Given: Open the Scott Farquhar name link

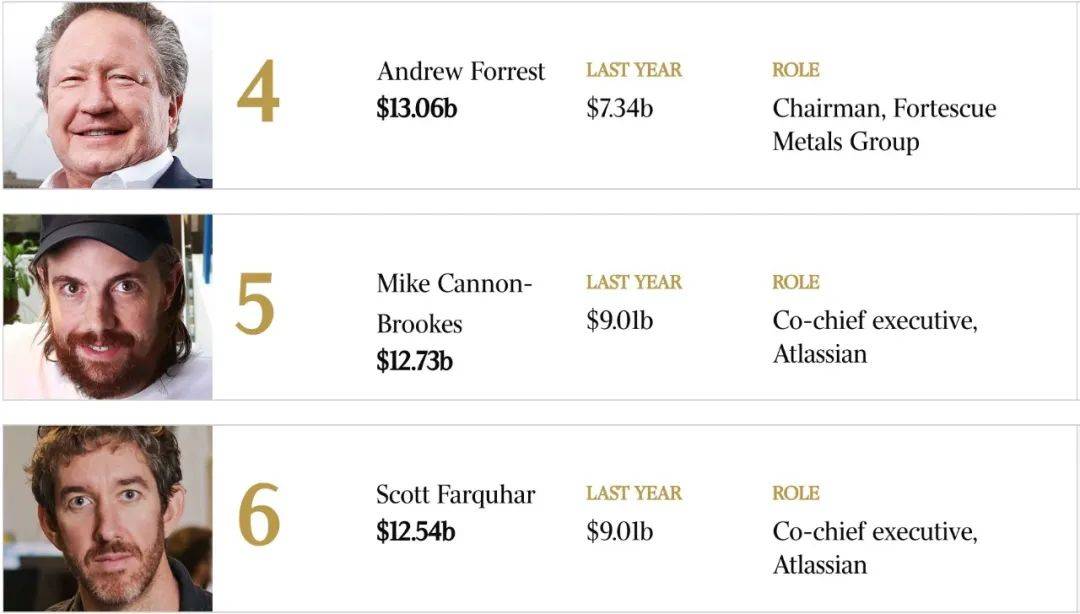Looking at the screenshot, I should 455,495.
